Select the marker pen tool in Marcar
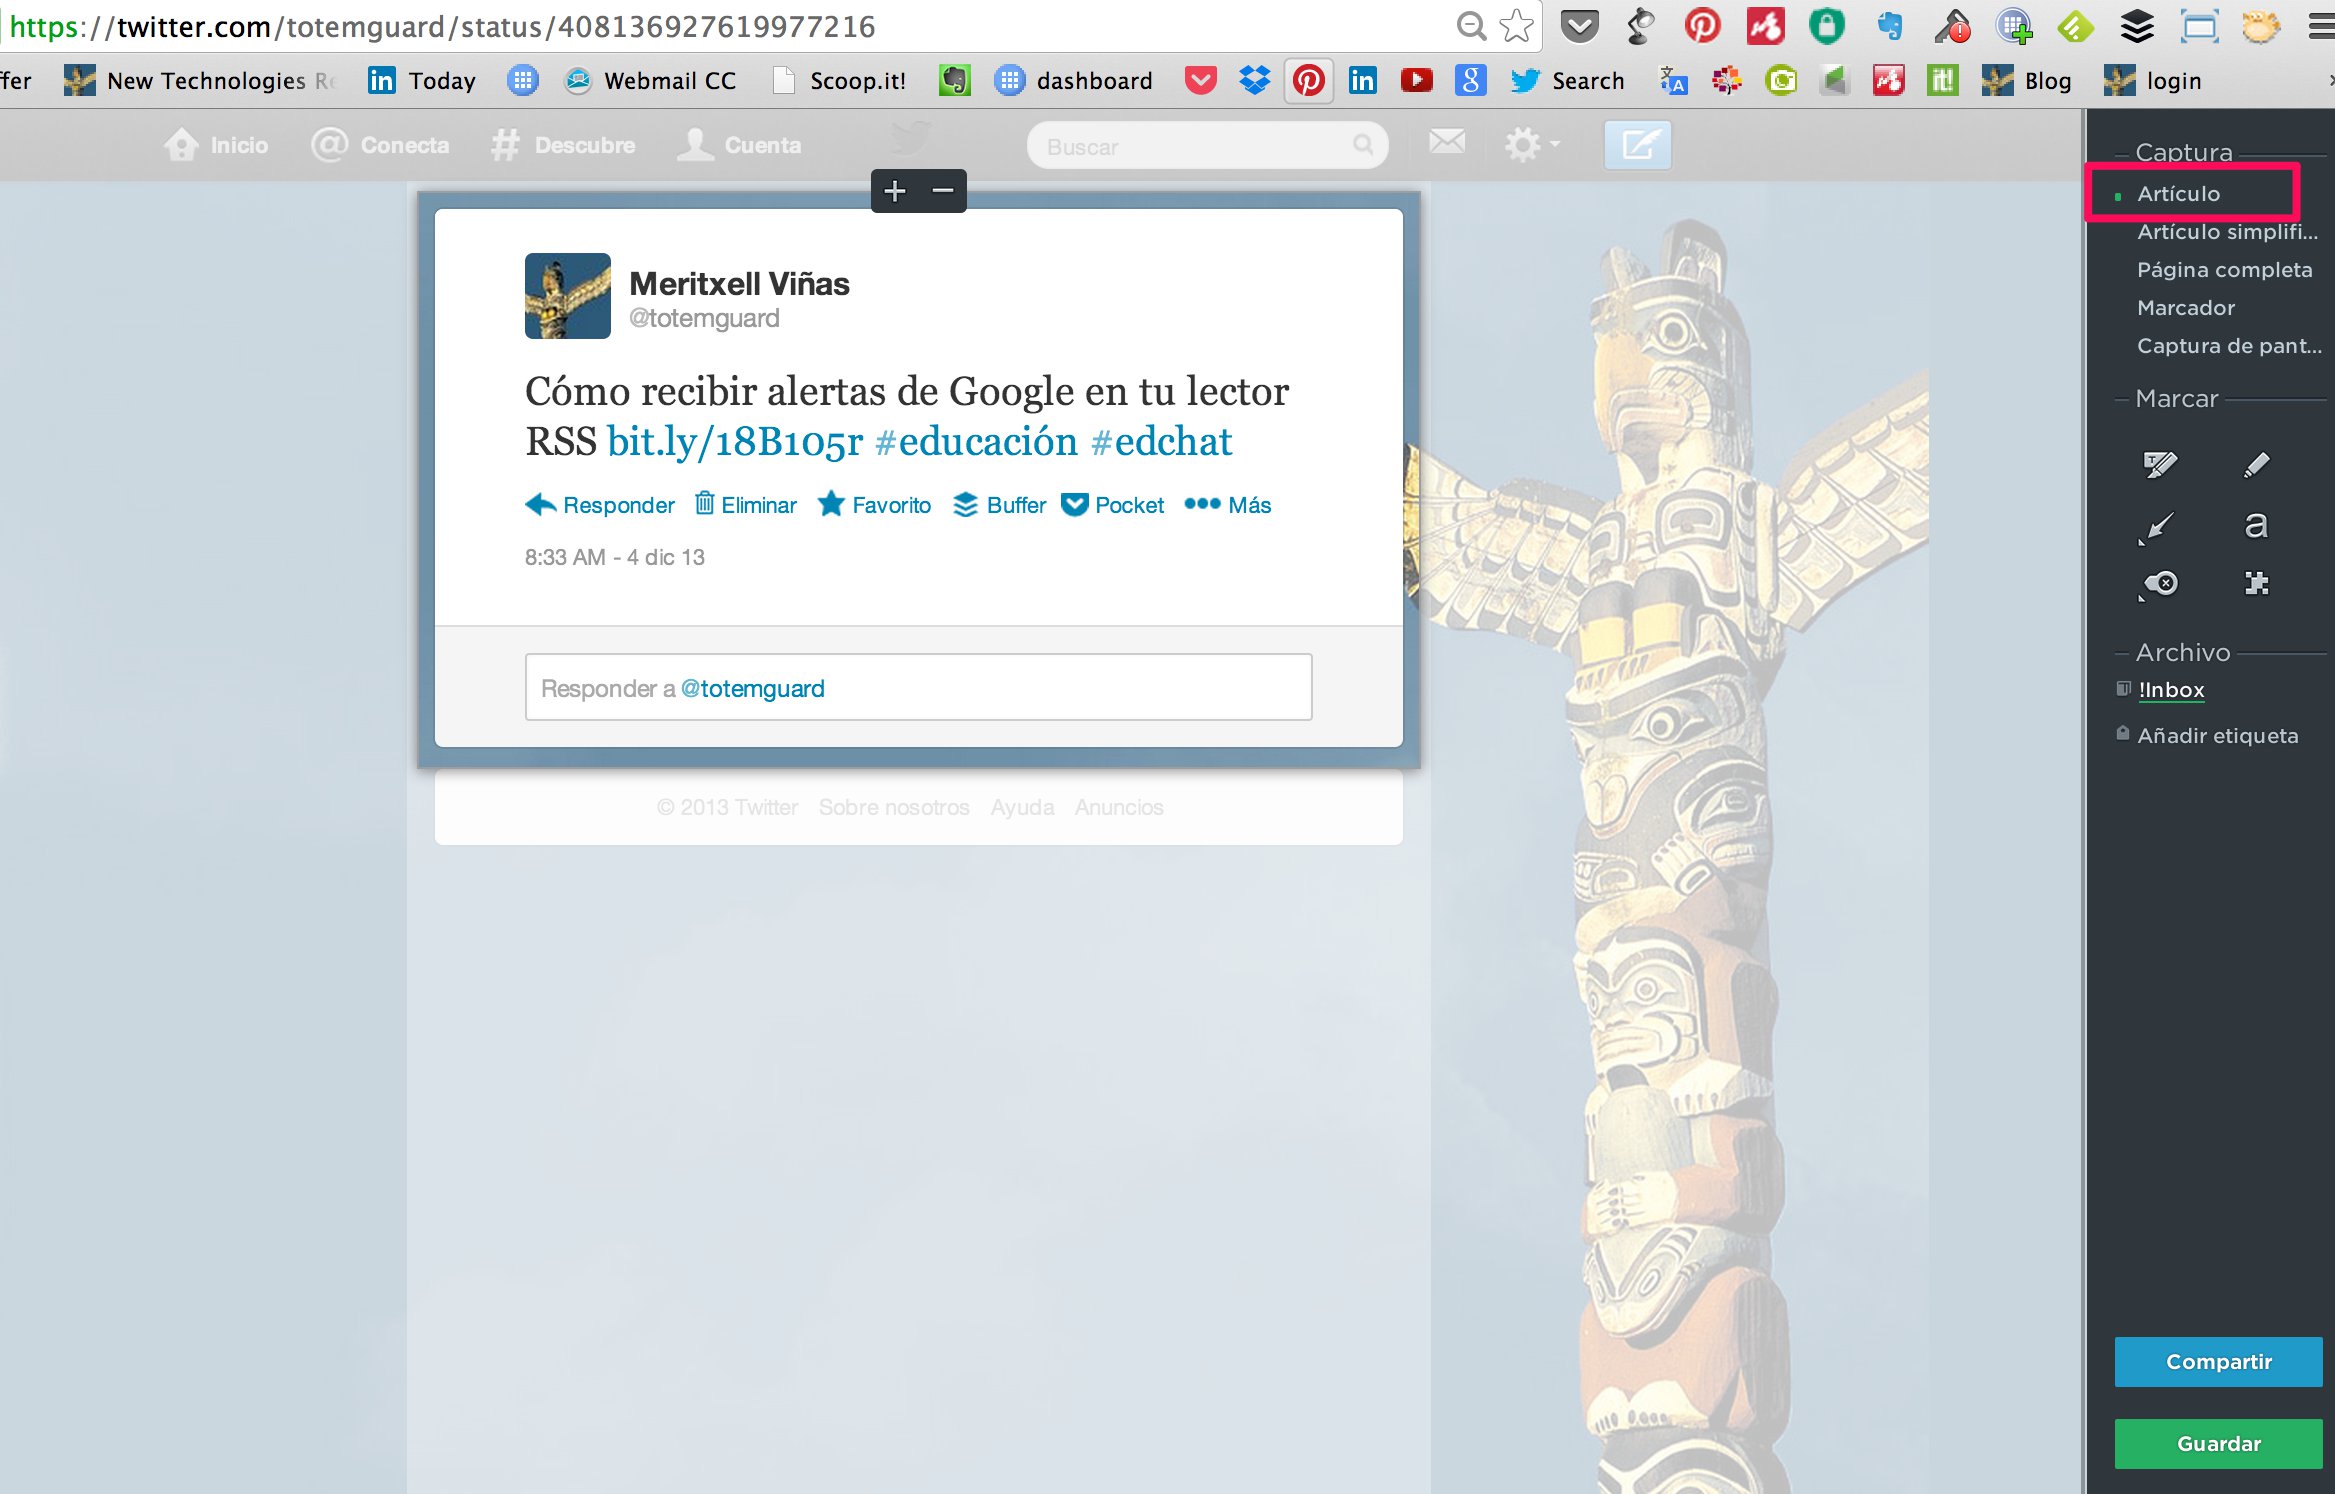 tap(2256, 464)
